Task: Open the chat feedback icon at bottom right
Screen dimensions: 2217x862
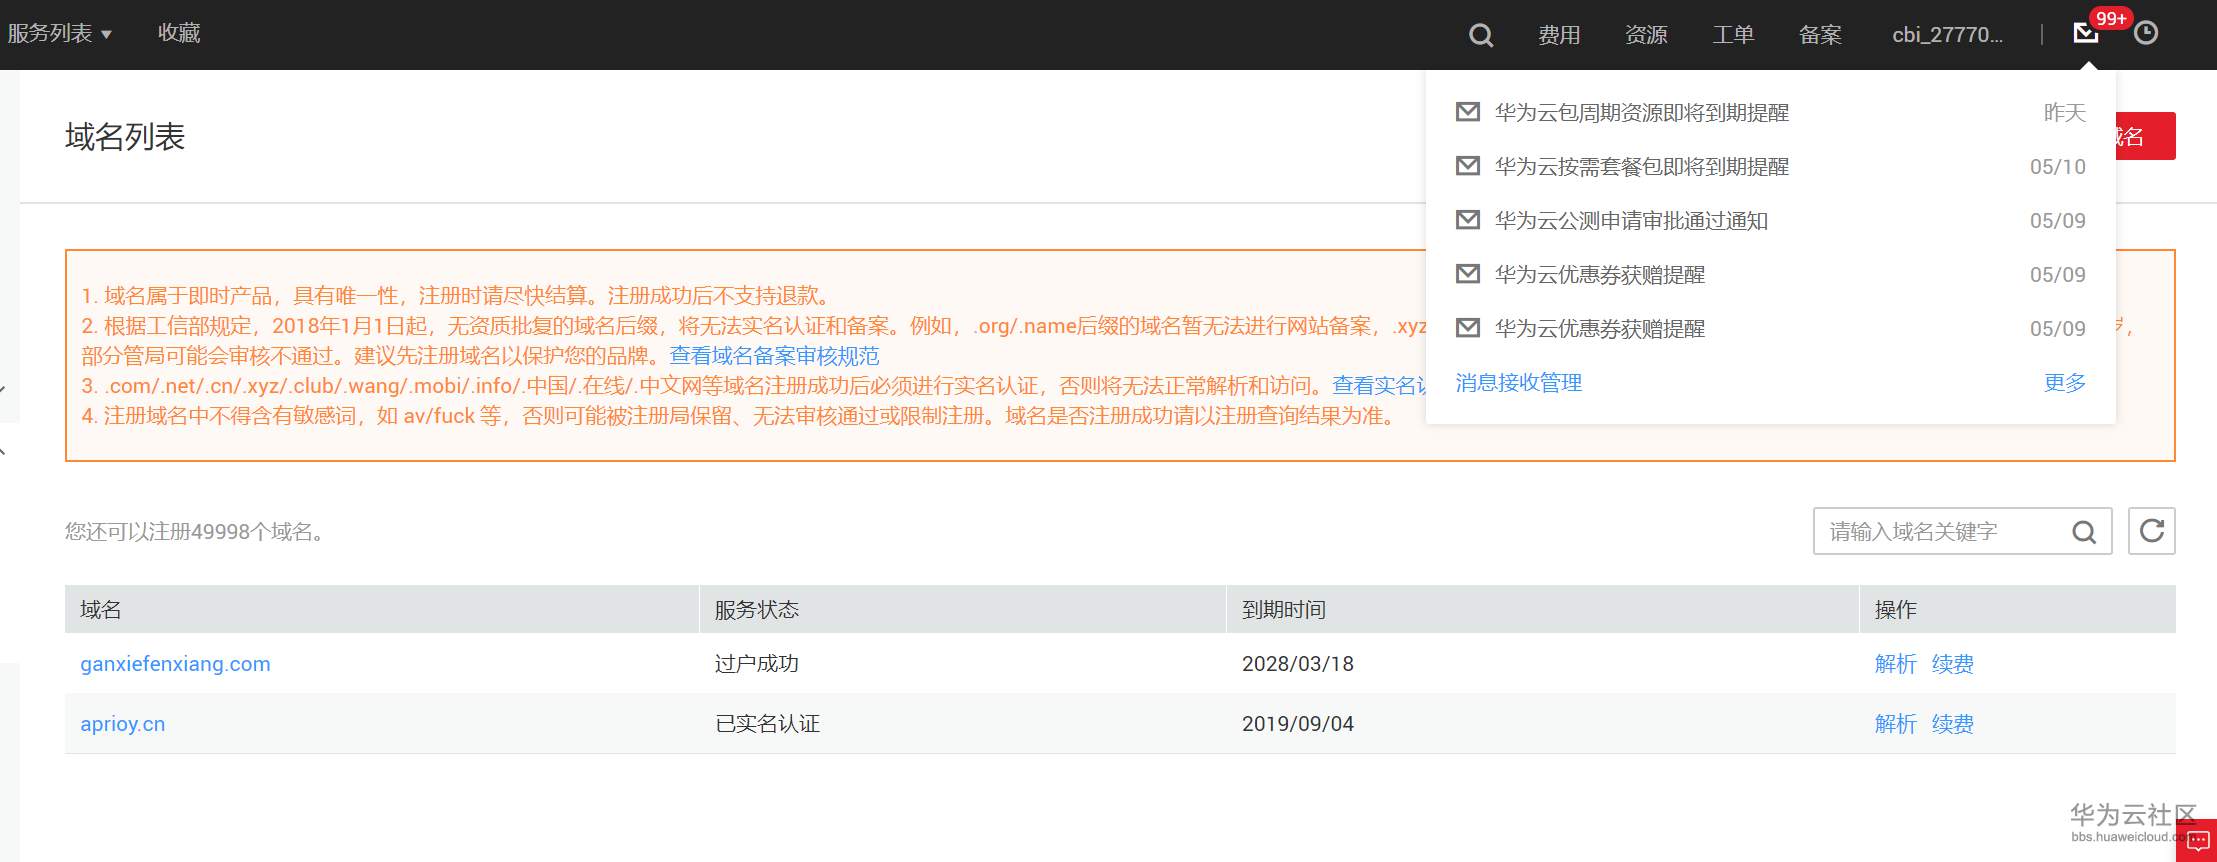Action: [x=2198, y=841]
